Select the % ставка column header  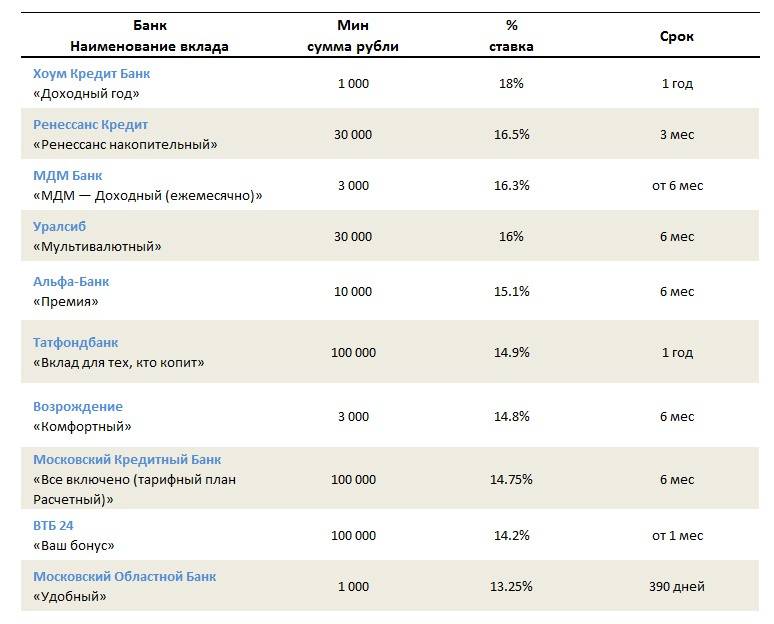coord(511,36)
